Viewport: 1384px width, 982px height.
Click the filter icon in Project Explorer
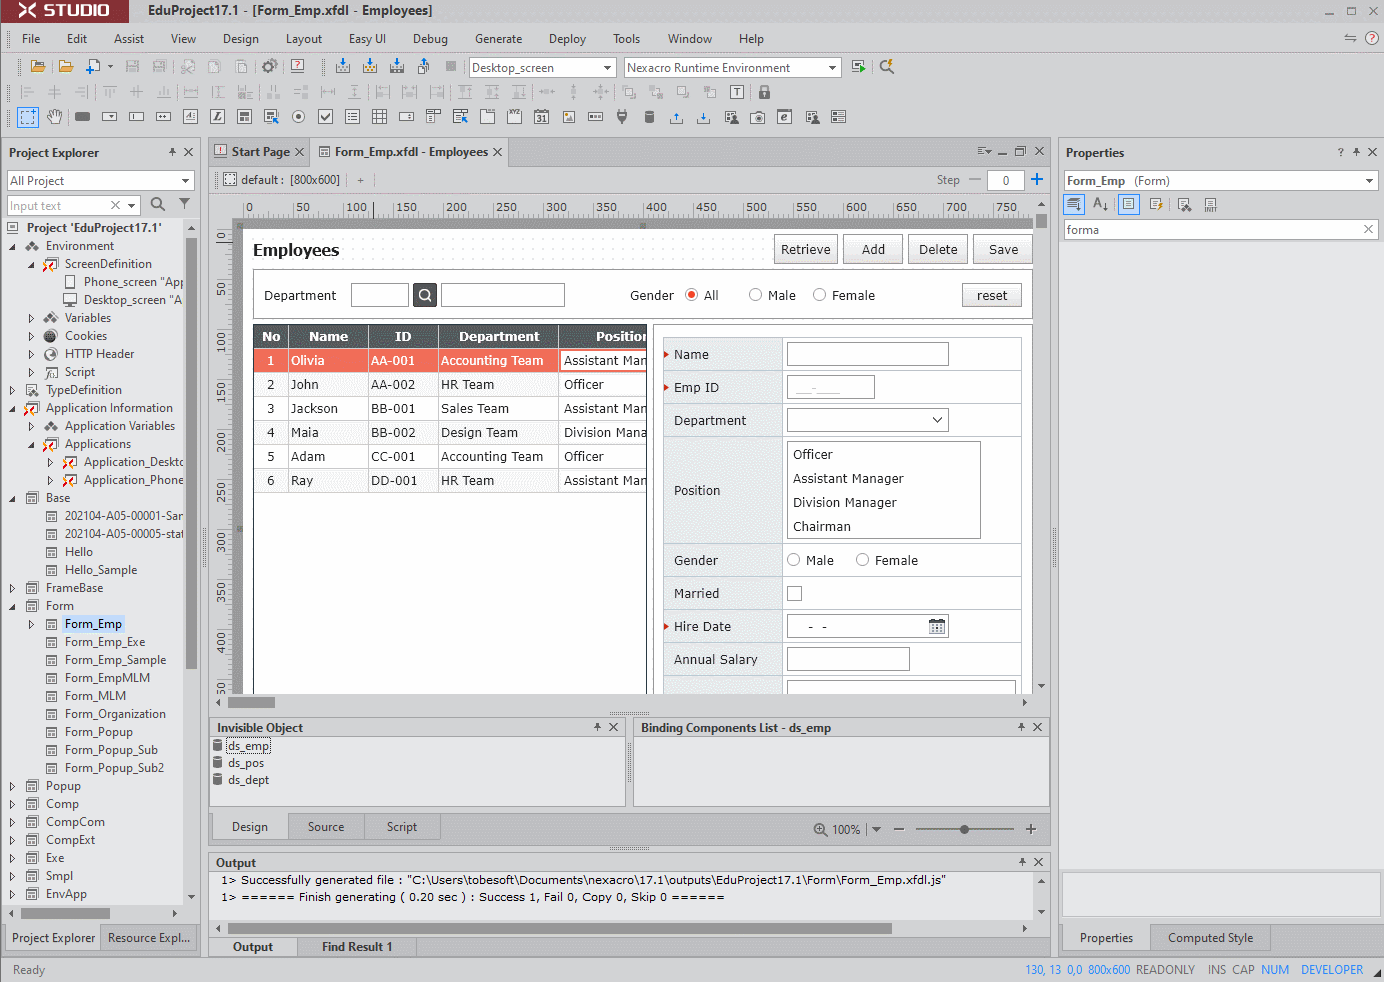[184, 204]
